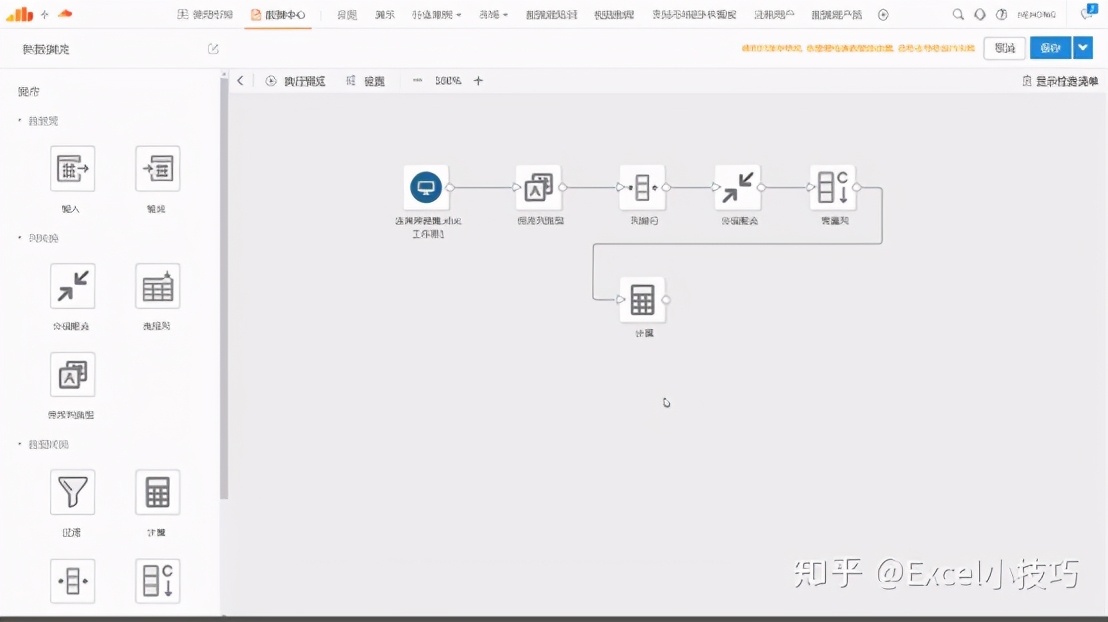This screenshot has height=622, width=1108.
Task: Click the calculator node at the end of the flow
Action: pyautogui.click(x=642, y=298)
